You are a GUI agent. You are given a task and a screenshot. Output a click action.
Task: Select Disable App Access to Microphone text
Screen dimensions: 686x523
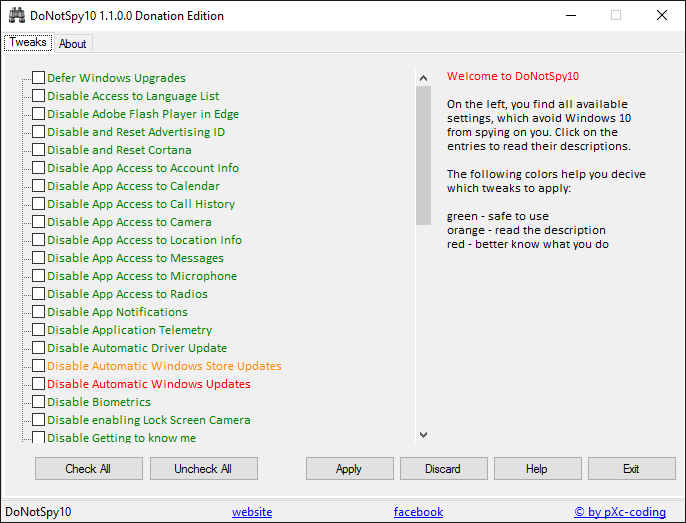tap(142, 276)
